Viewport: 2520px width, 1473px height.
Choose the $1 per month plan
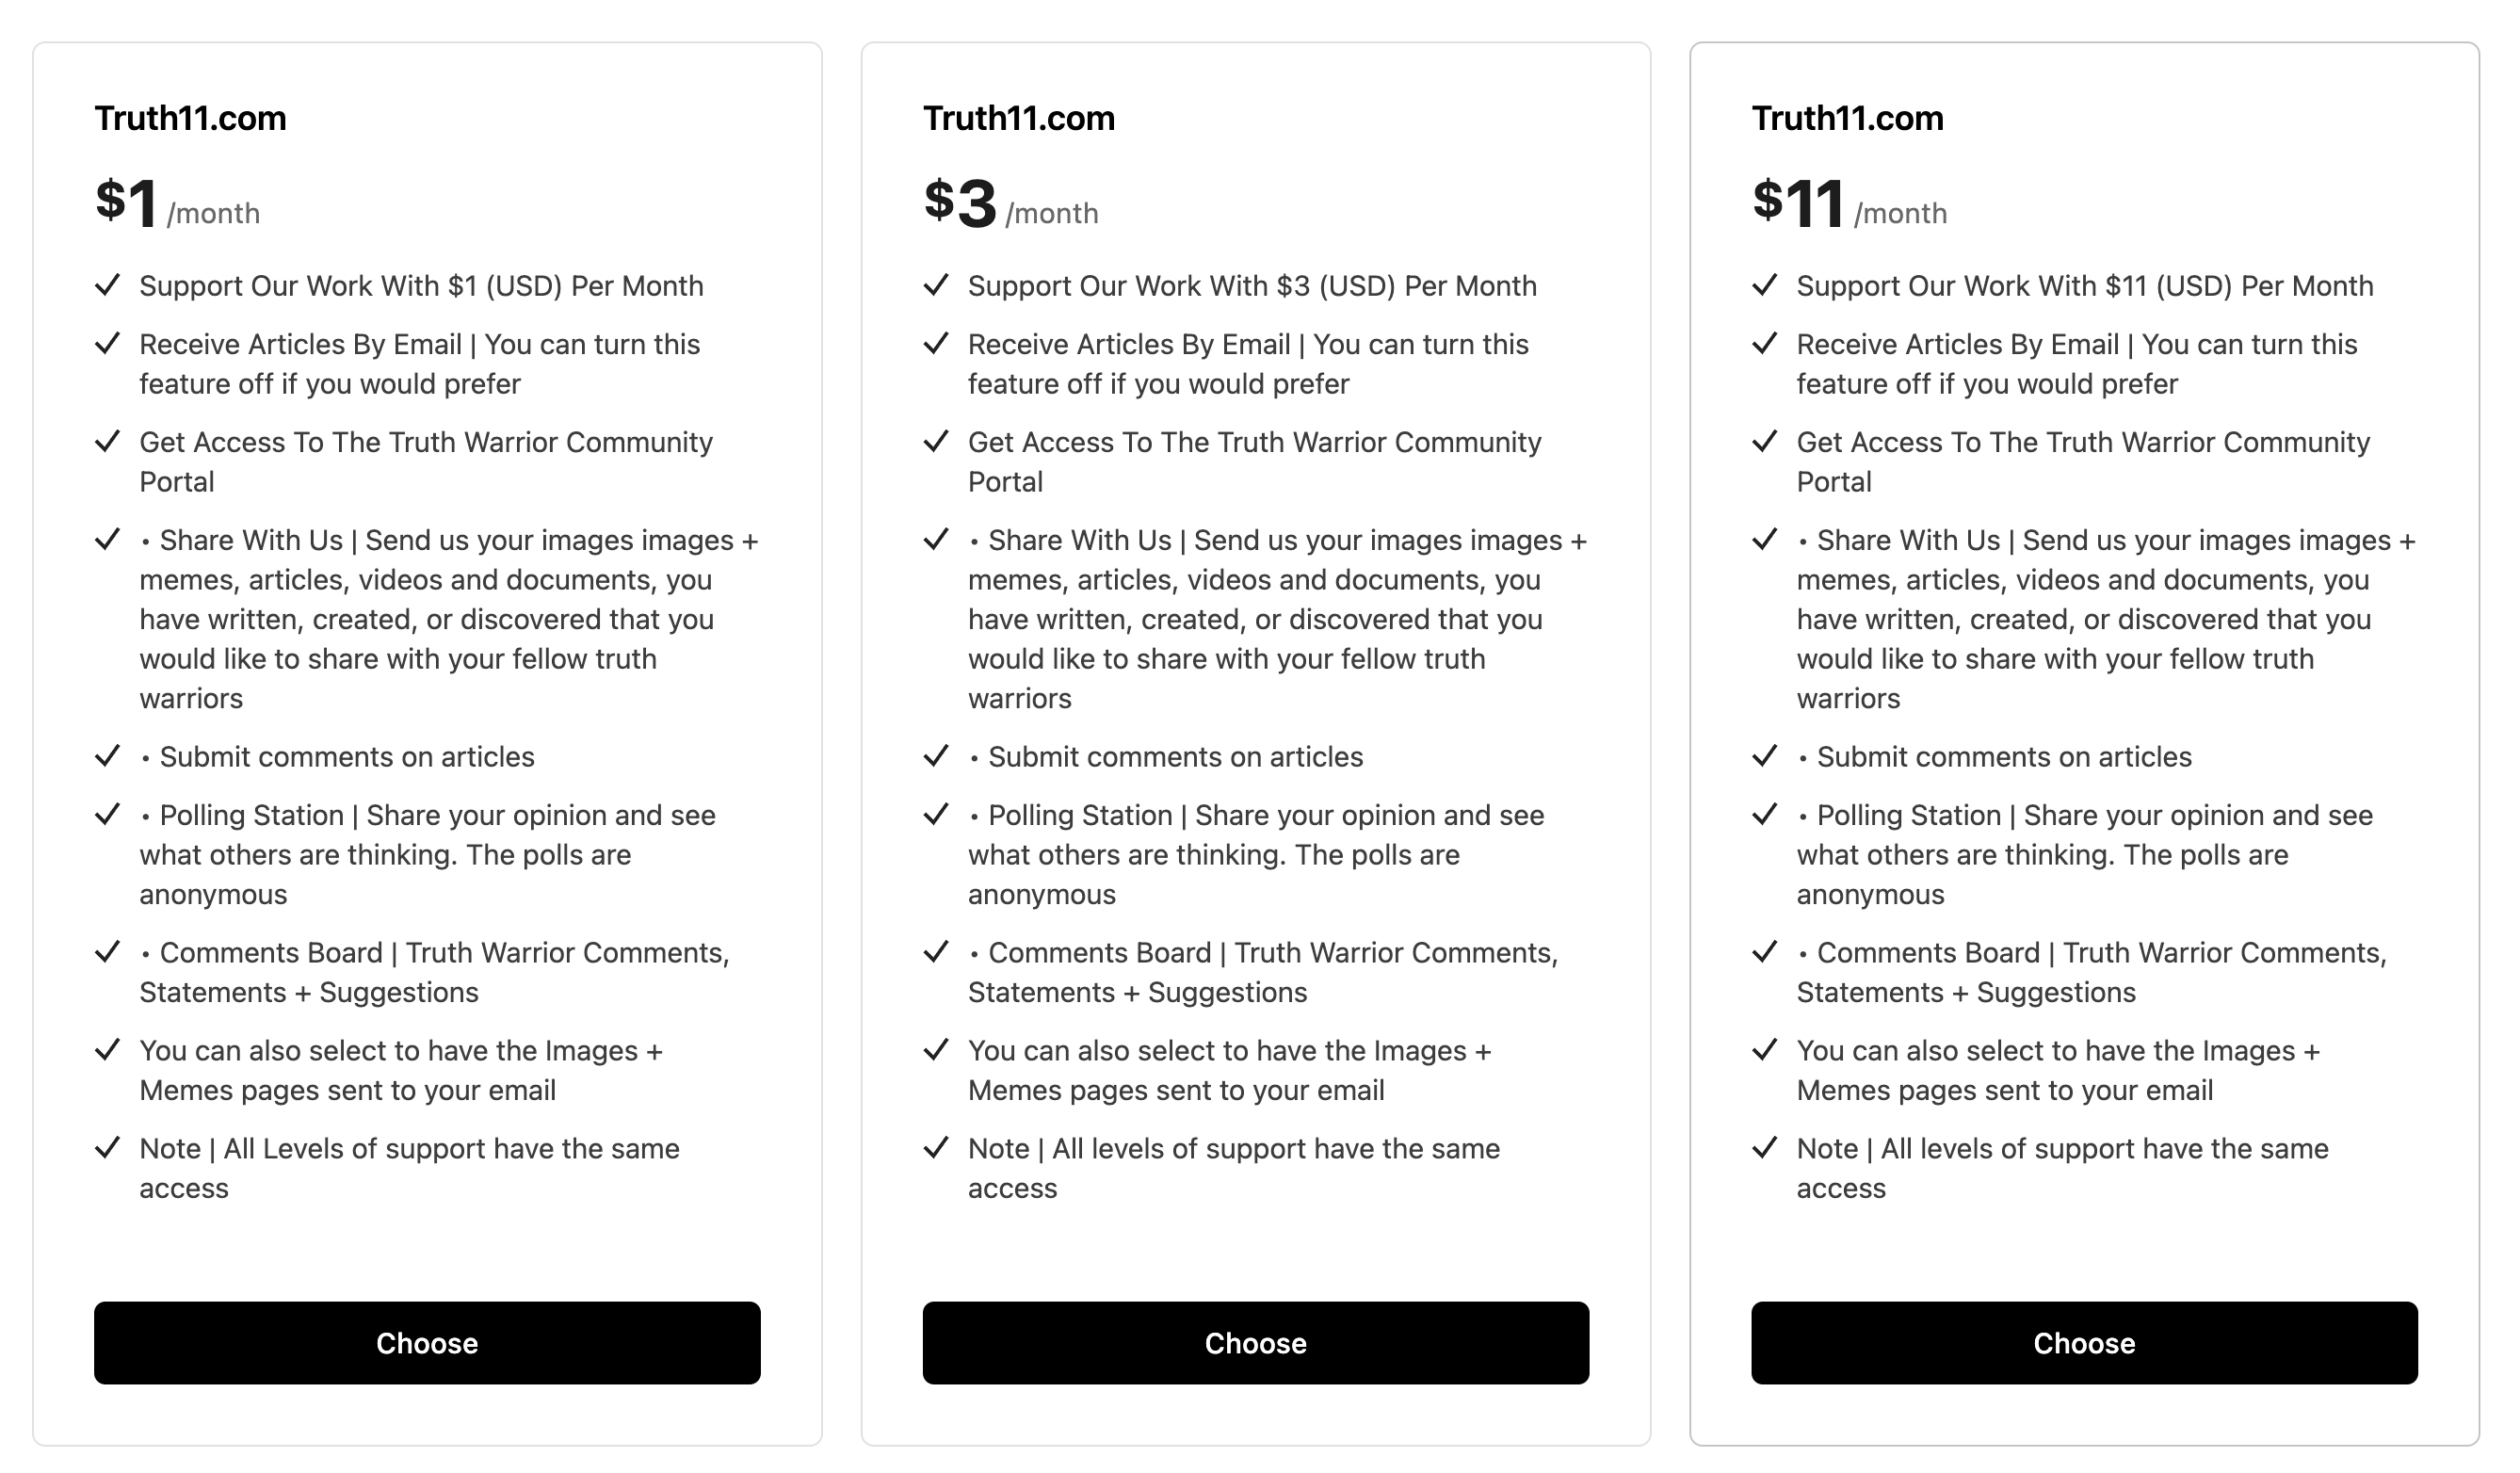pos(427,1343)
